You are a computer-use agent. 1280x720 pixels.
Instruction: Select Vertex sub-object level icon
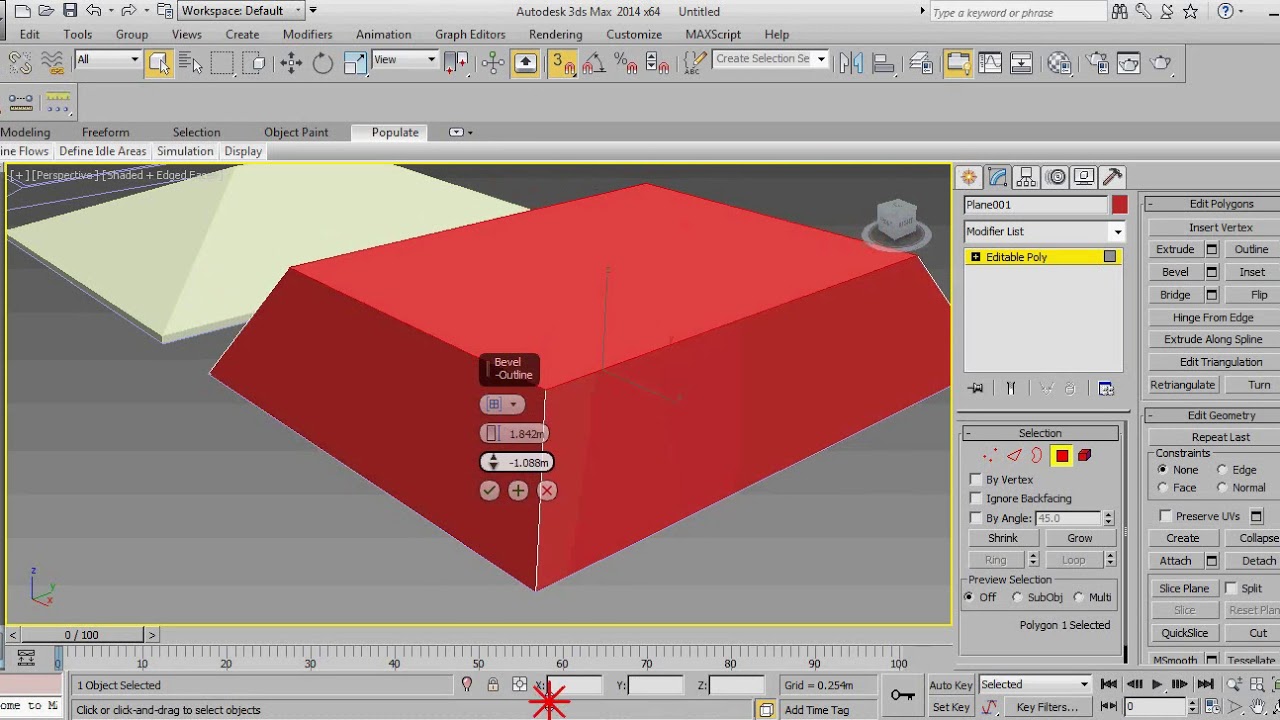click(x=990, y=456)
